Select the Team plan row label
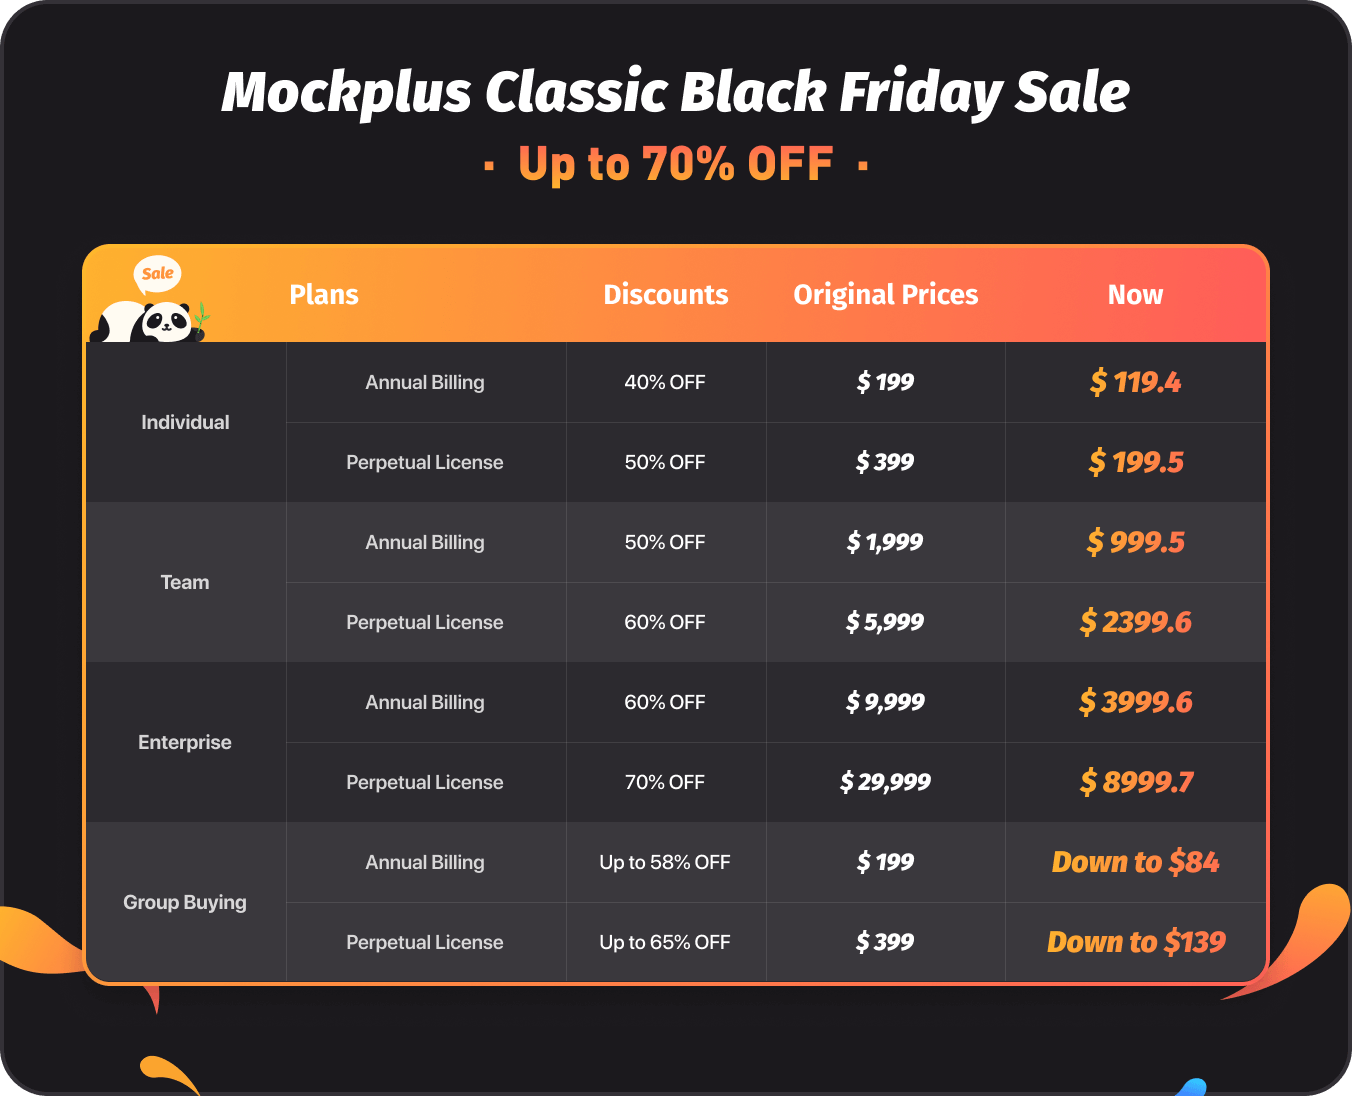Screen dimensions: 1352x1096 (185, 582)
